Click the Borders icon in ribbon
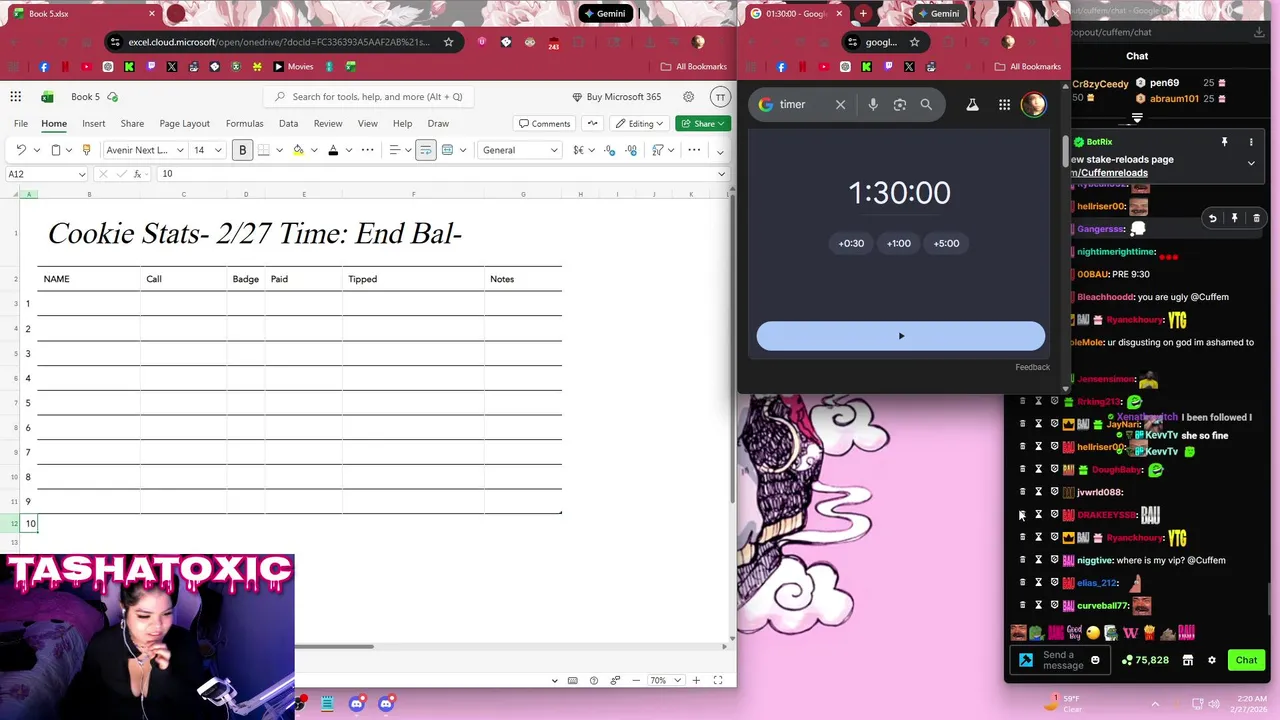Screen dimensions: 1280x720 click(263, 150)
